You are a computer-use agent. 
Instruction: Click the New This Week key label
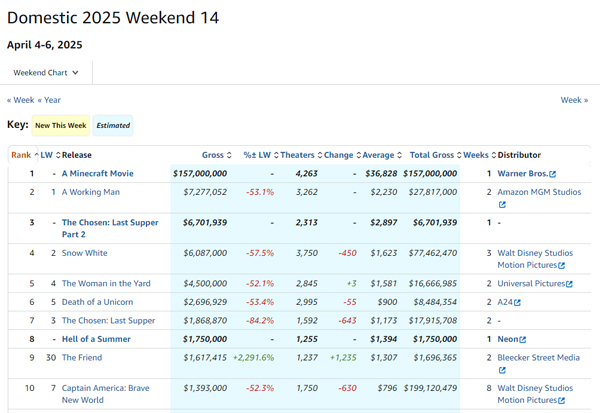click(x=61, y=126)
